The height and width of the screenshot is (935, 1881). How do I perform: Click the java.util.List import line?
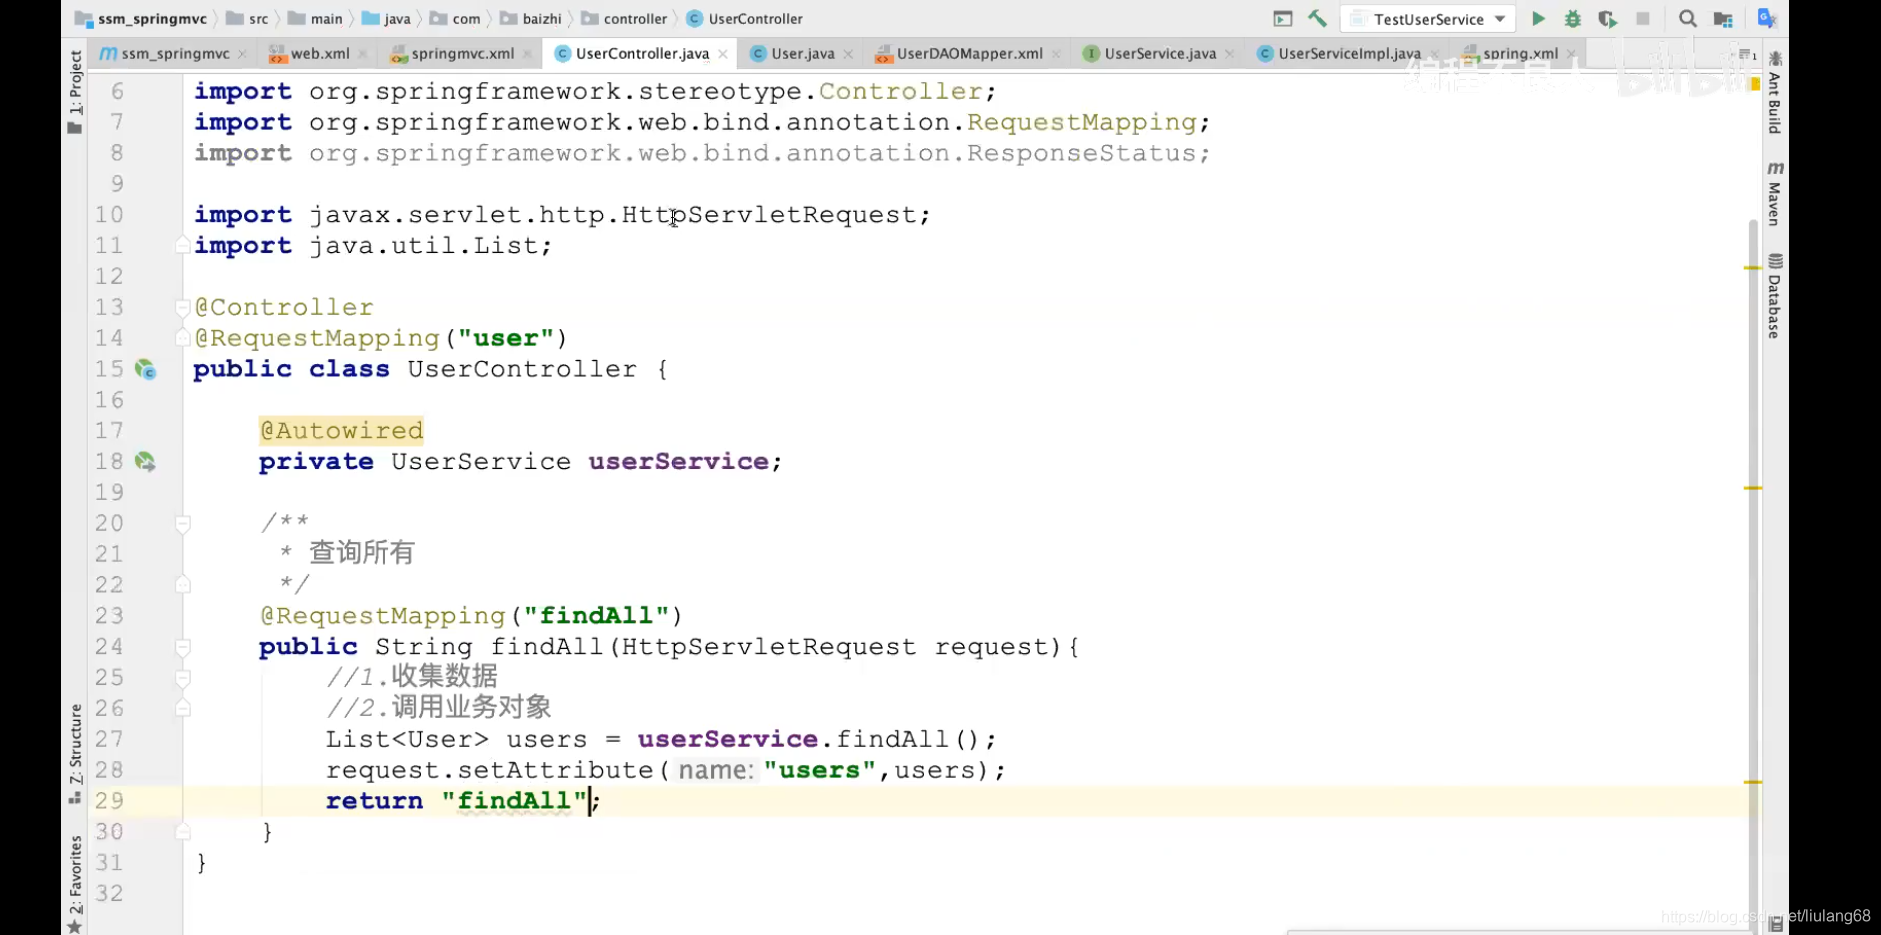pyautogui.click(x=373, y=246)
